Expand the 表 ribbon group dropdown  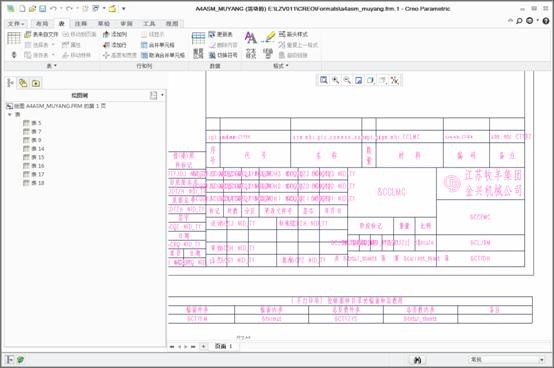click(x=52, y=66)
